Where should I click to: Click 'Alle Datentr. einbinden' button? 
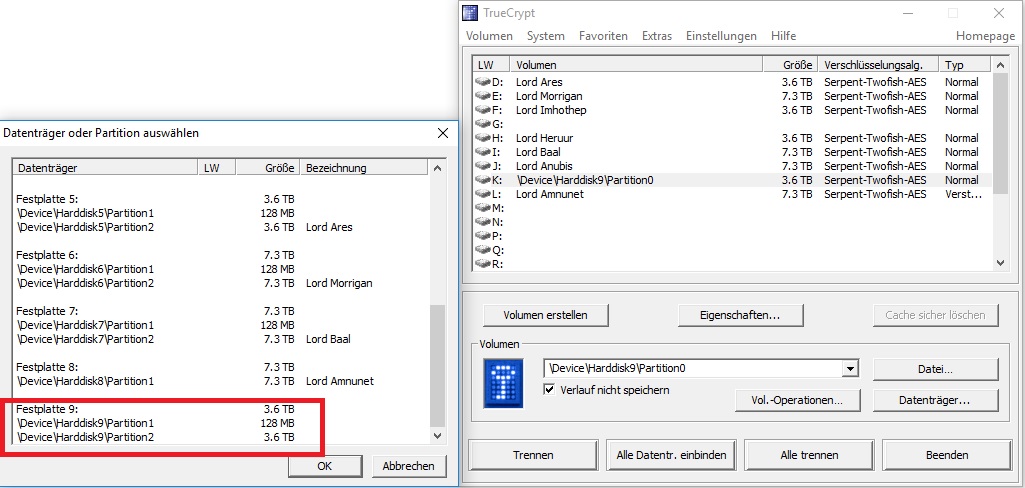671,455
